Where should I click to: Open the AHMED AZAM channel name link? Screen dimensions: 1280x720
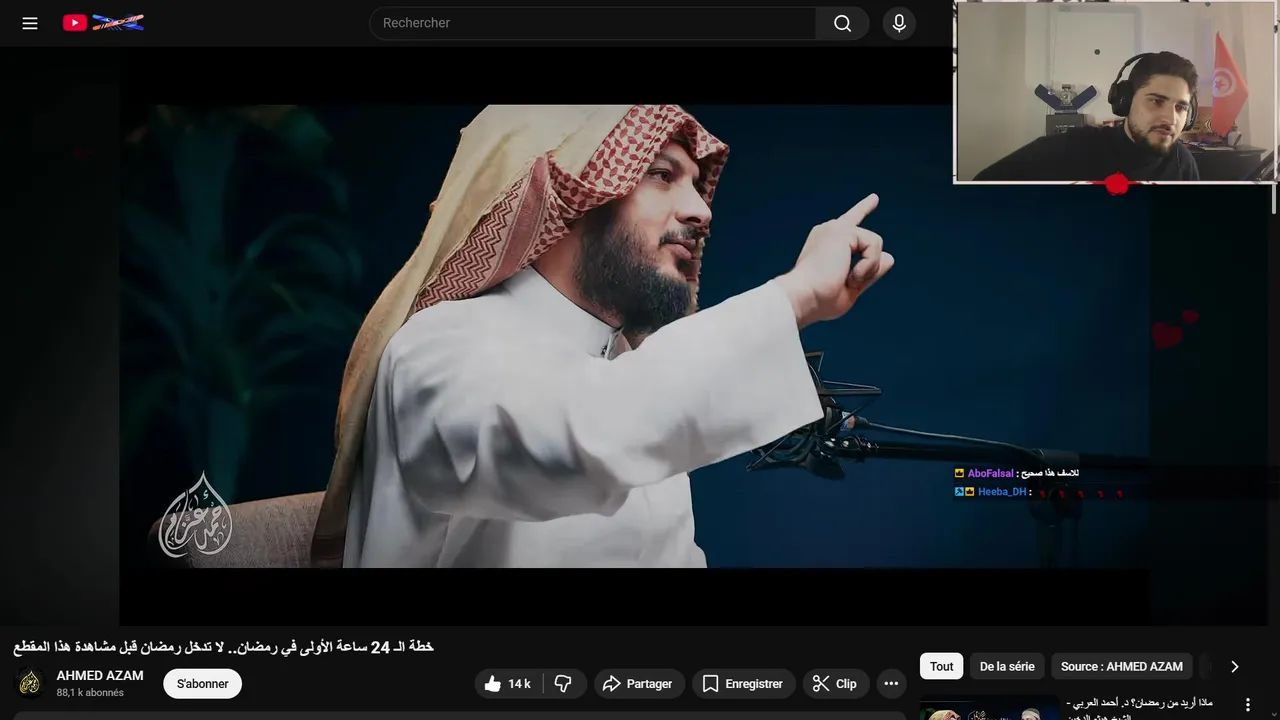[100, 676]
